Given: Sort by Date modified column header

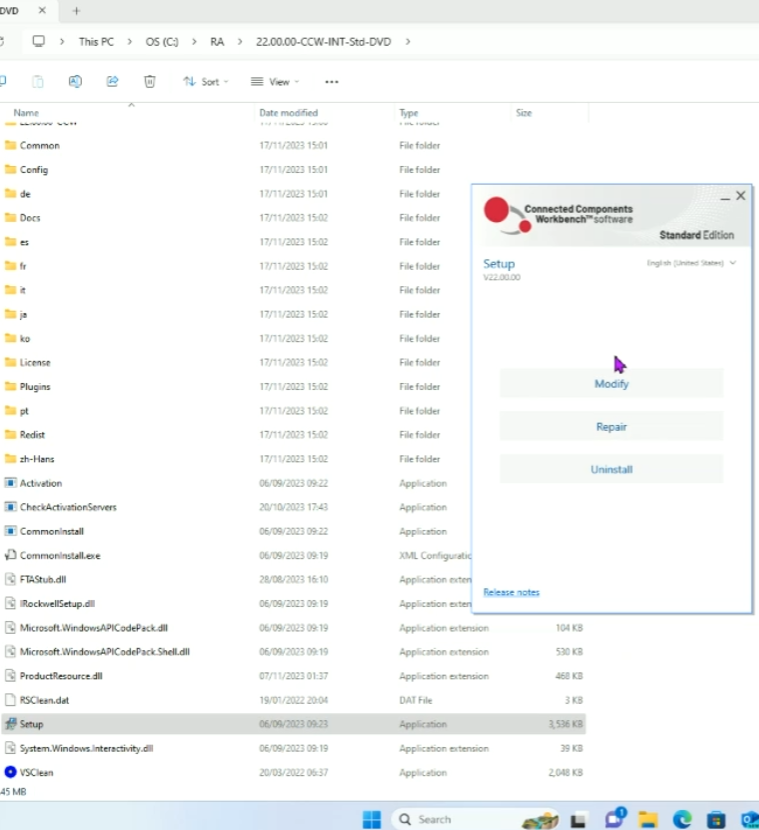Looking at the screenshot, I should pos(288,113).
